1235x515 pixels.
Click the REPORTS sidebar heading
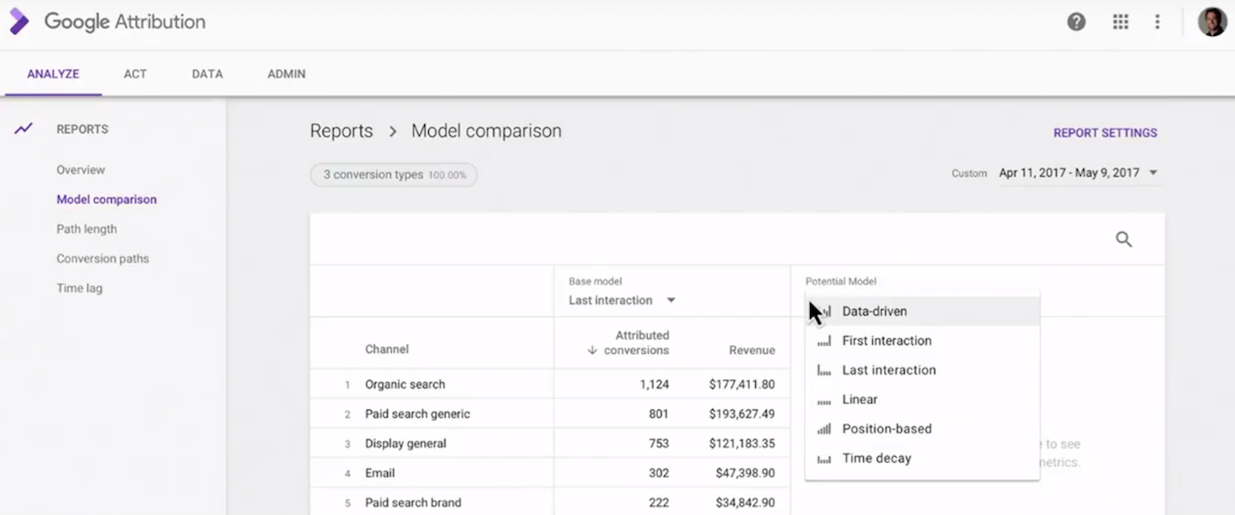pos(82,129)
